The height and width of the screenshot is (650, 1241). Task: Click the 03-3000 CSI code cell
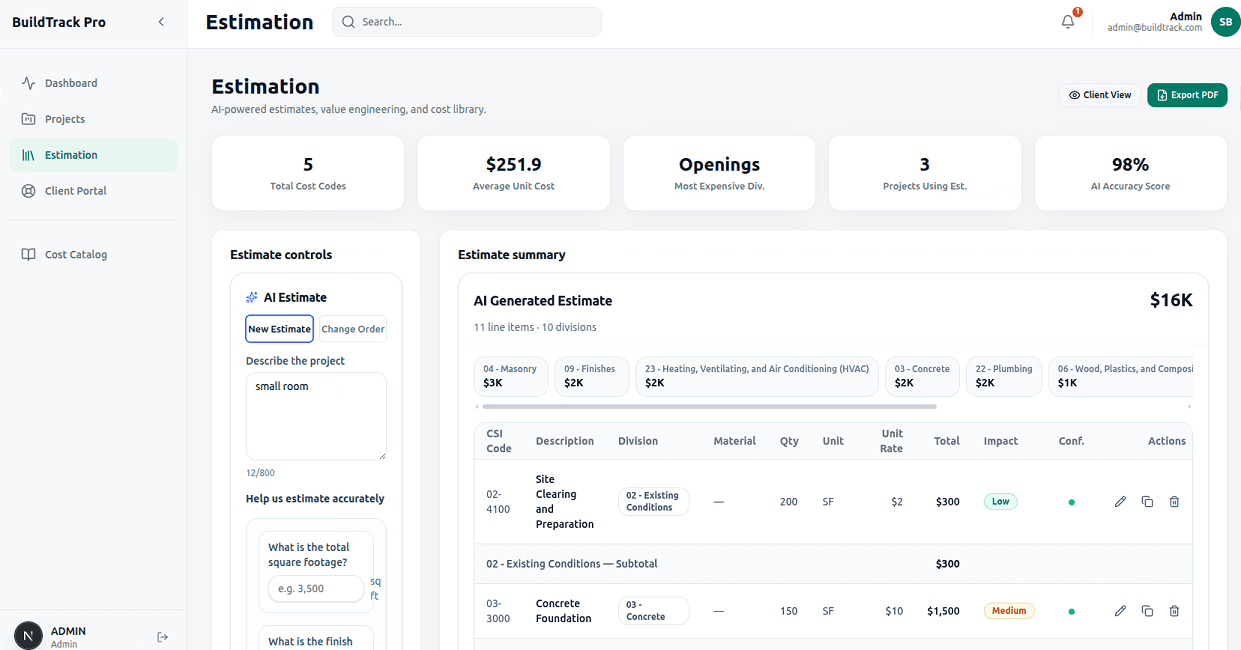pyautogui.click(x=498, y=611)
